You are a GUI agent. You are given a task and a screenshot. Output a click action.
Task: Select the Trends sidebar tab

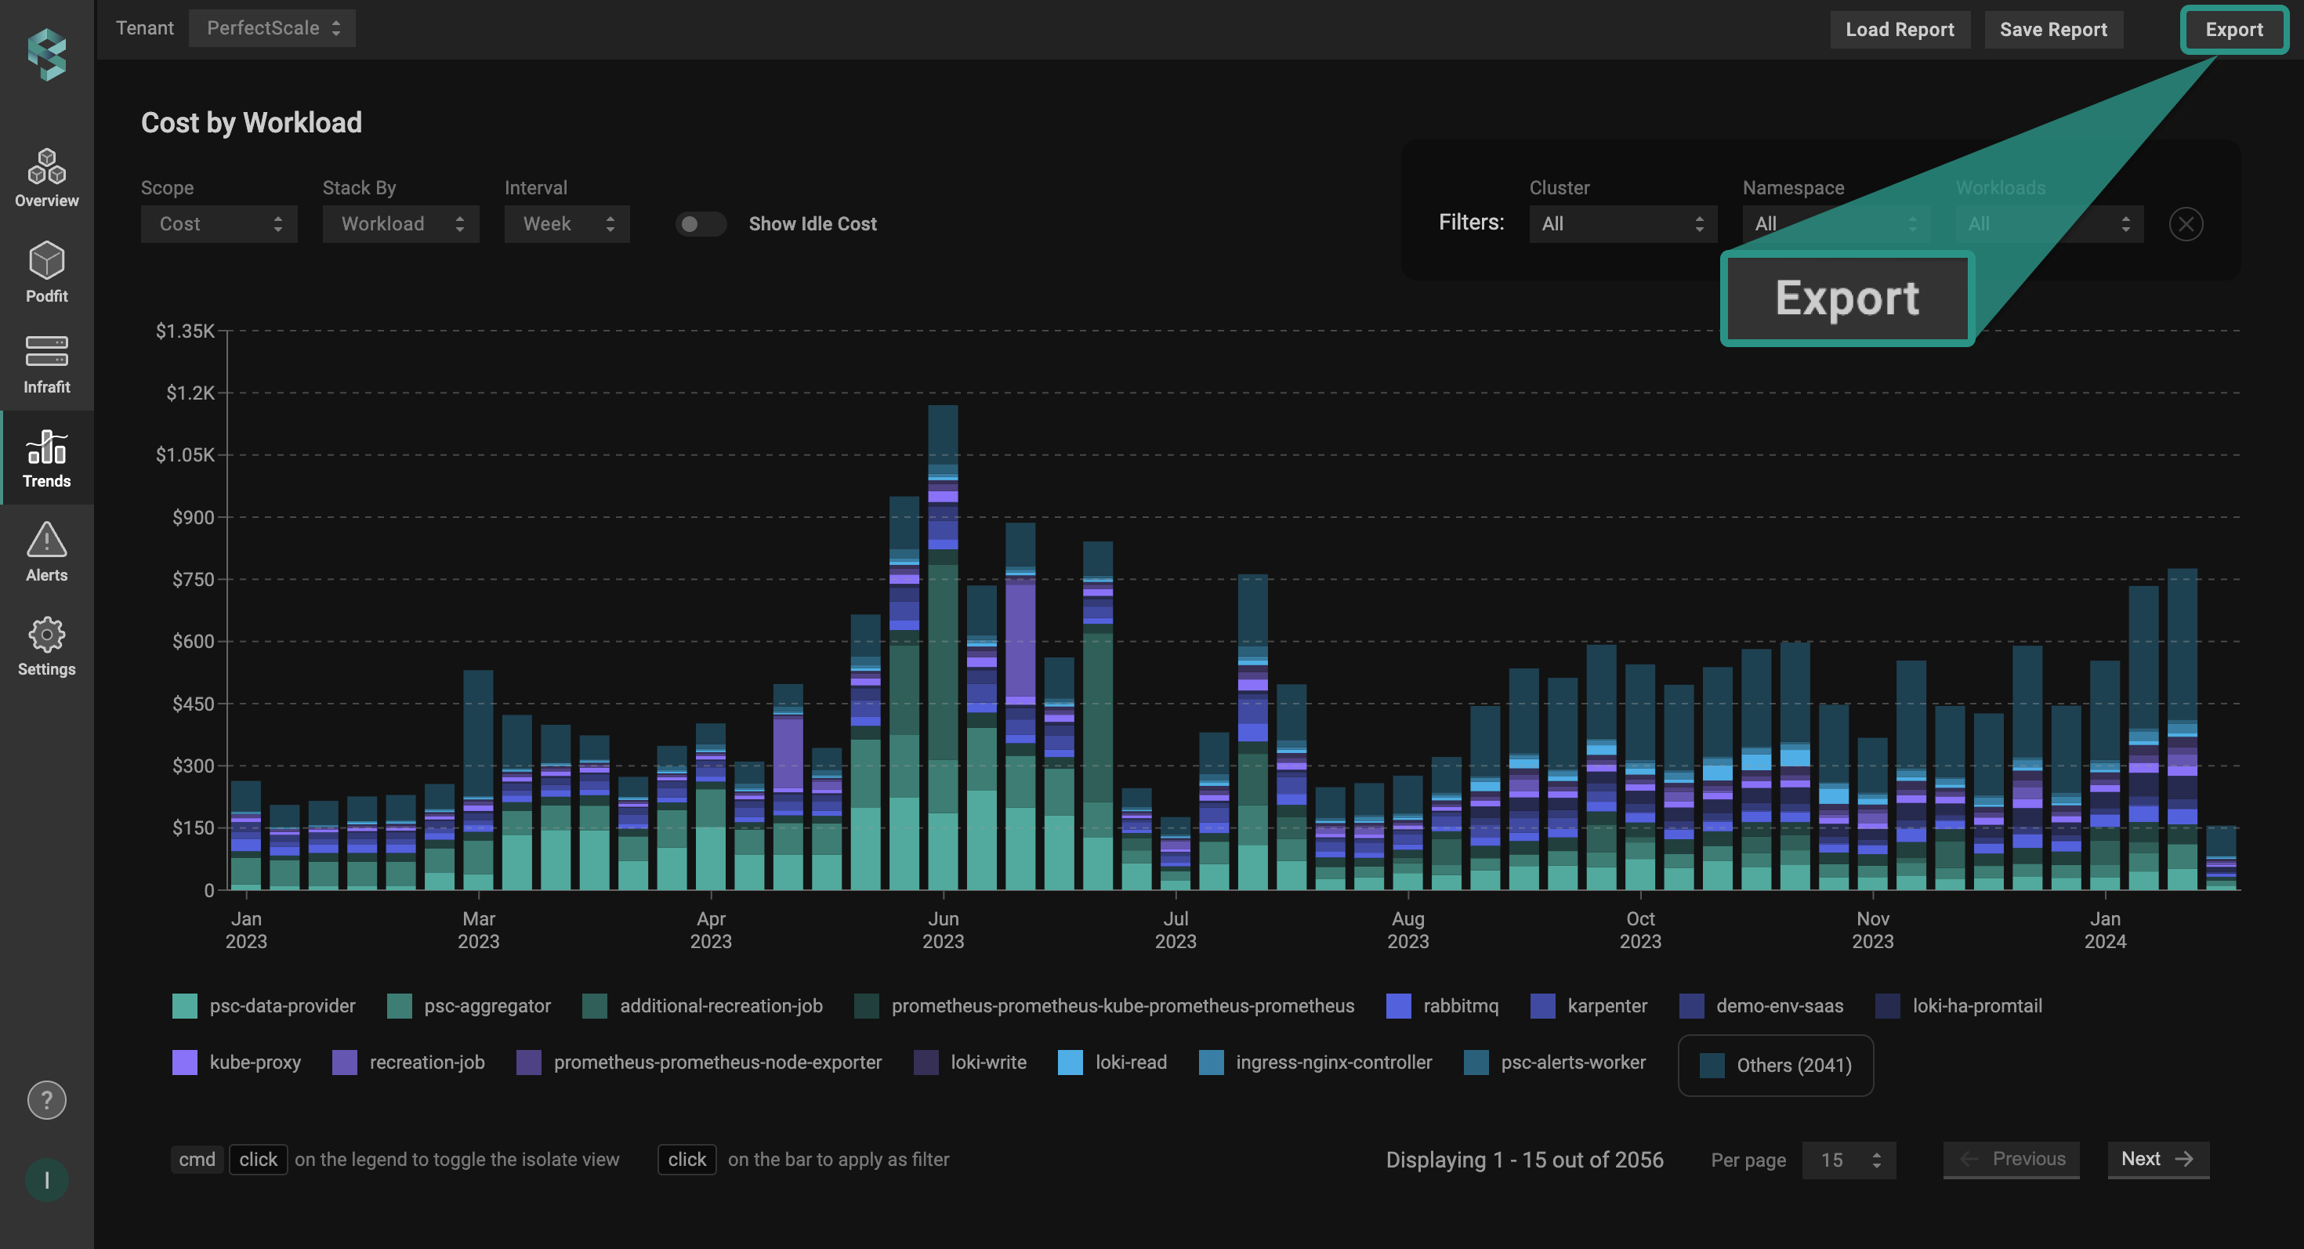(x=46, y=459)
